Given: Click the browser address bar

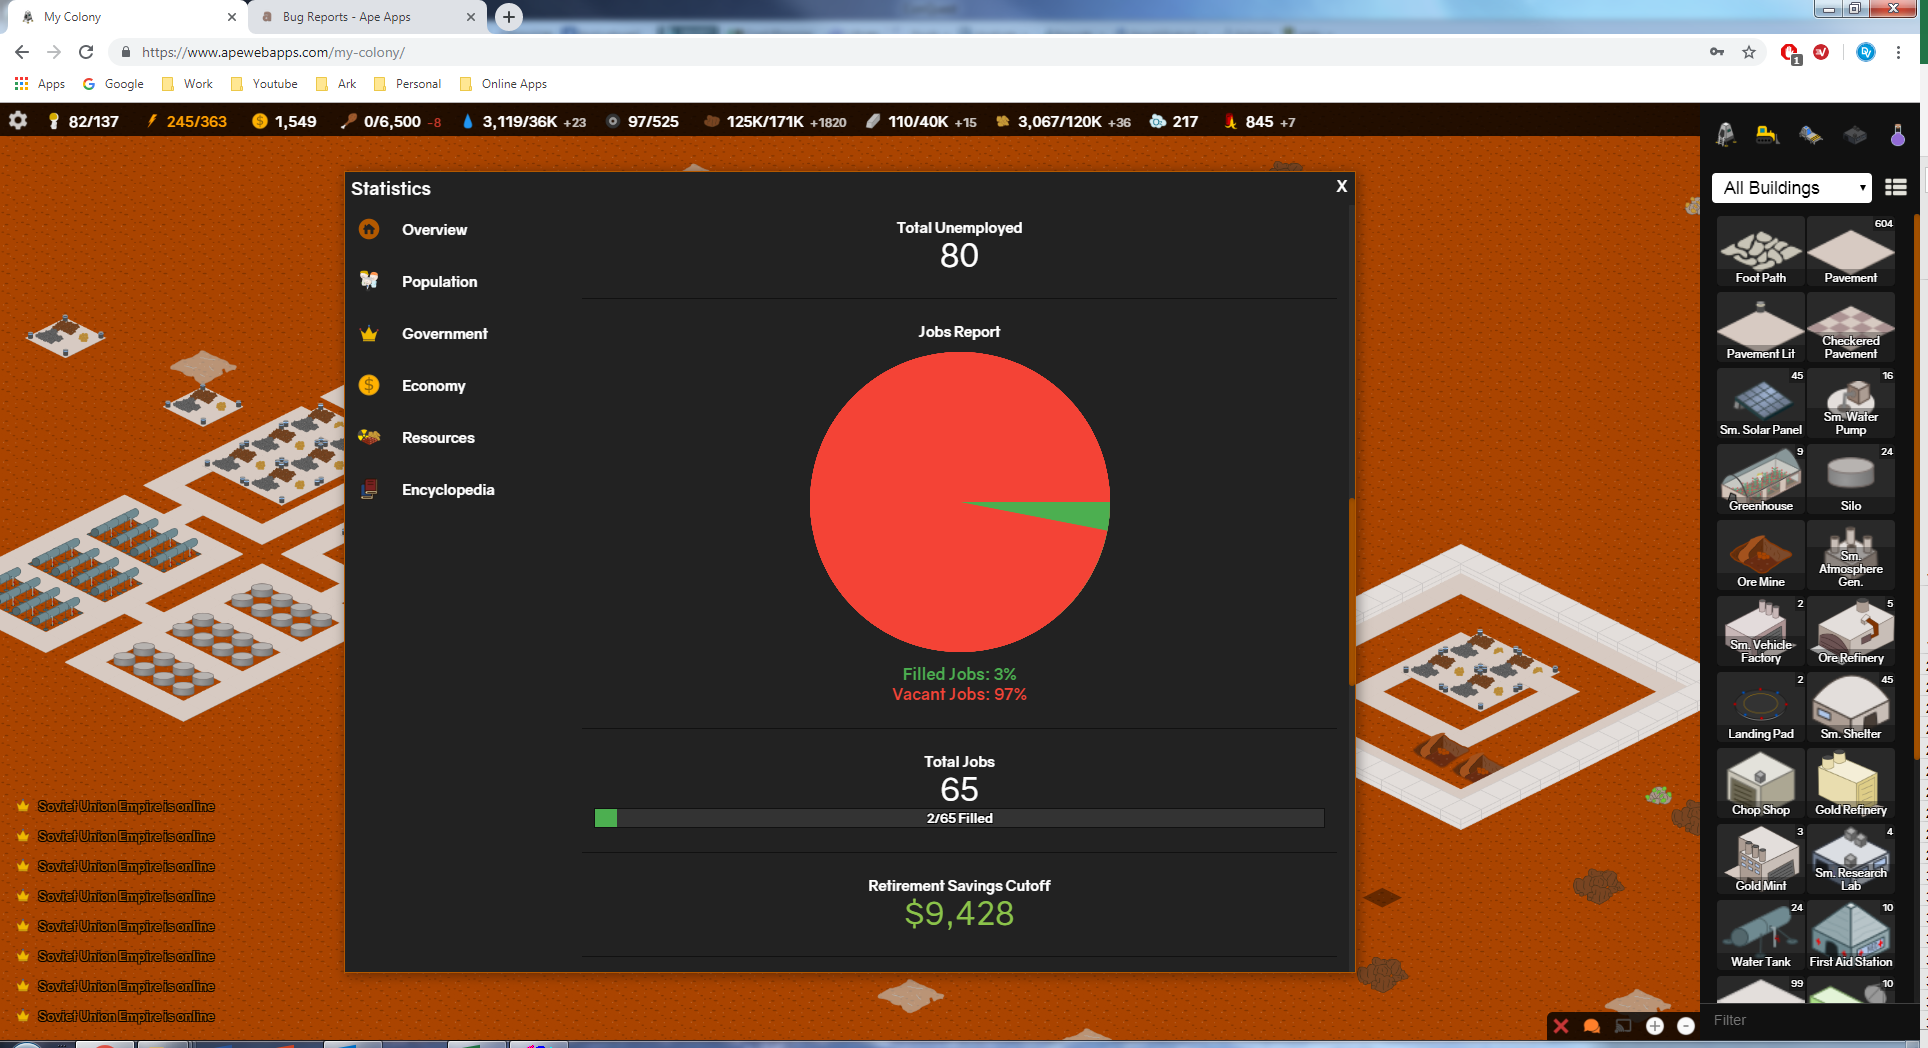Looking at the screenshot, I should [900, 52].
